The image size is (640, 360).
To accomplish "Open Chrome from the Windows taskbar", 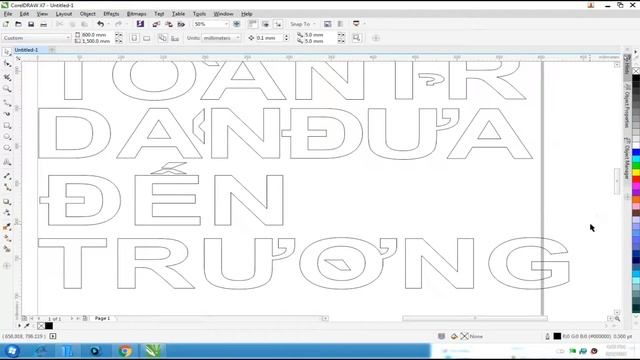I will tap(125, 351).
